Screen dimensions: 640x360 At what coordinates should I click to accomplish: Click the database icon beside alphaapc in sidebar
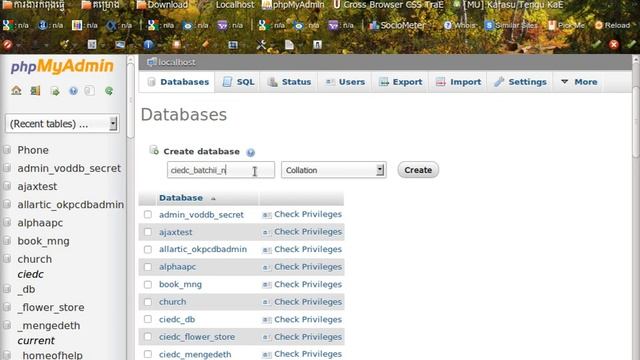pos(7,222)
